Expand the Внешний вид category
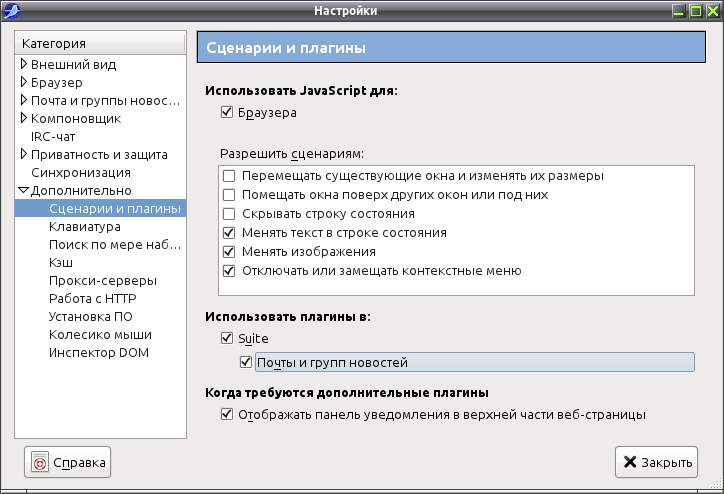724x494 pixels. tap(24, 64)
